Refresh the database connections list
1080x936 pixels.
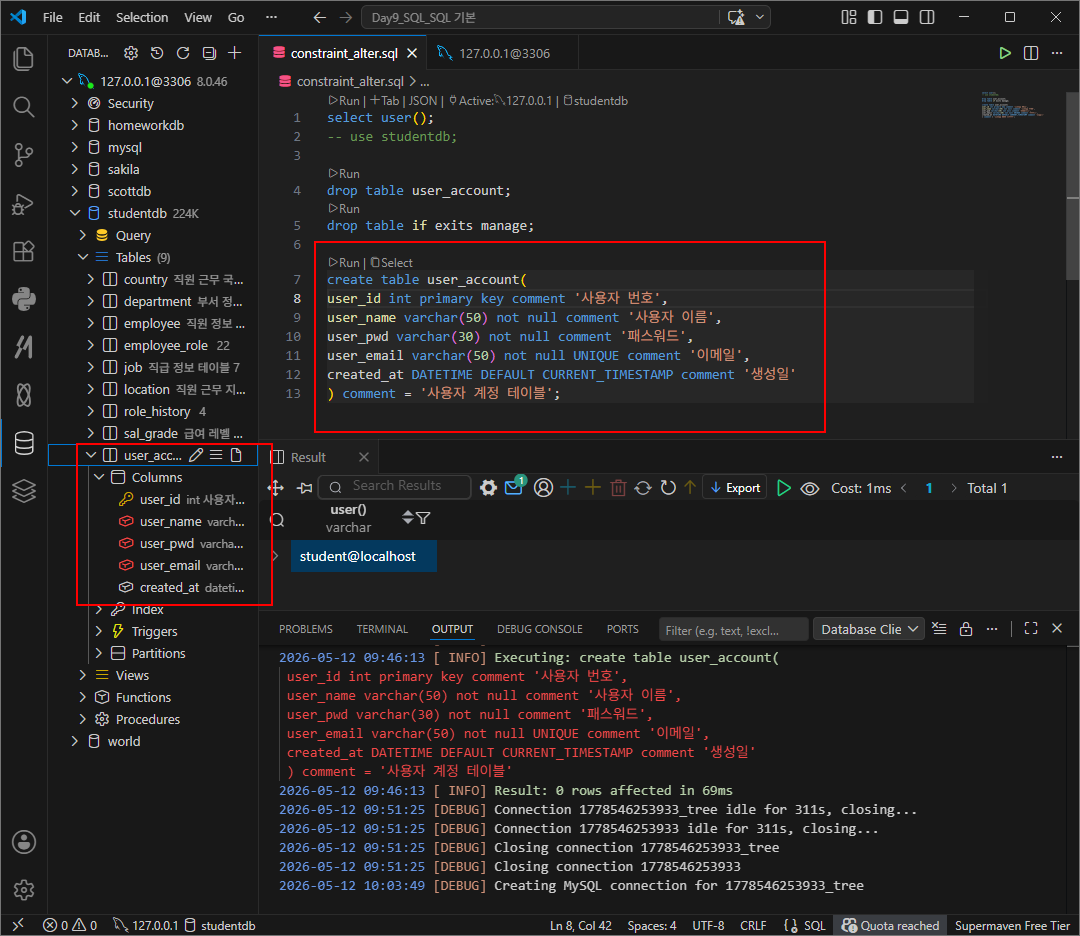pyautogui.click(x=183, y=53)
